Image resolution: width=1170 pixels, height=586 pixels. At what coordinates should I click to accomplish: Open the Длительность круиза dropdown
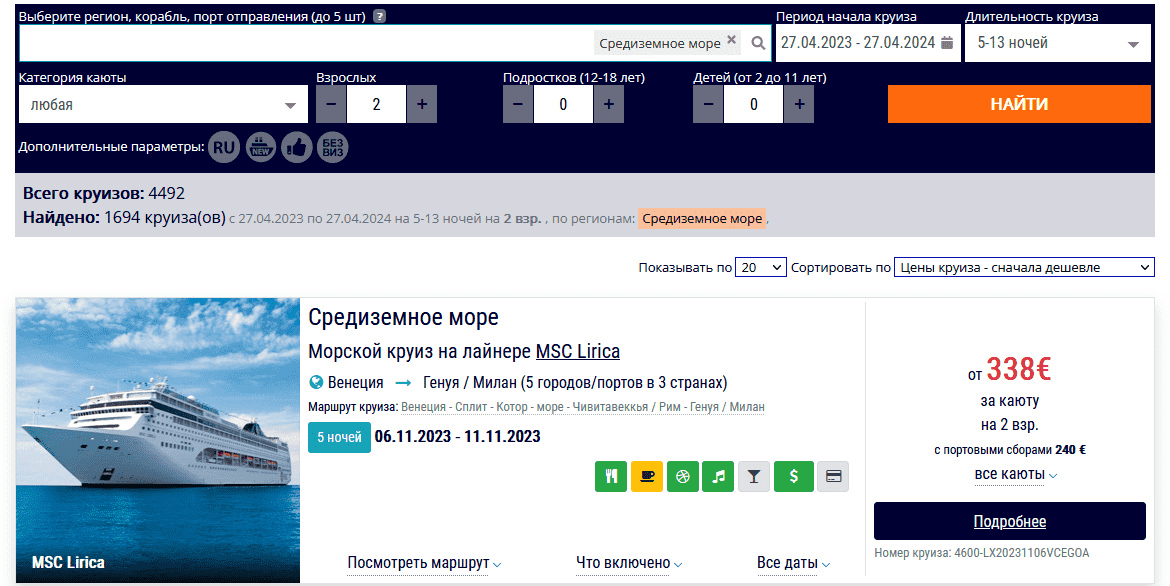pos(1057,43)
